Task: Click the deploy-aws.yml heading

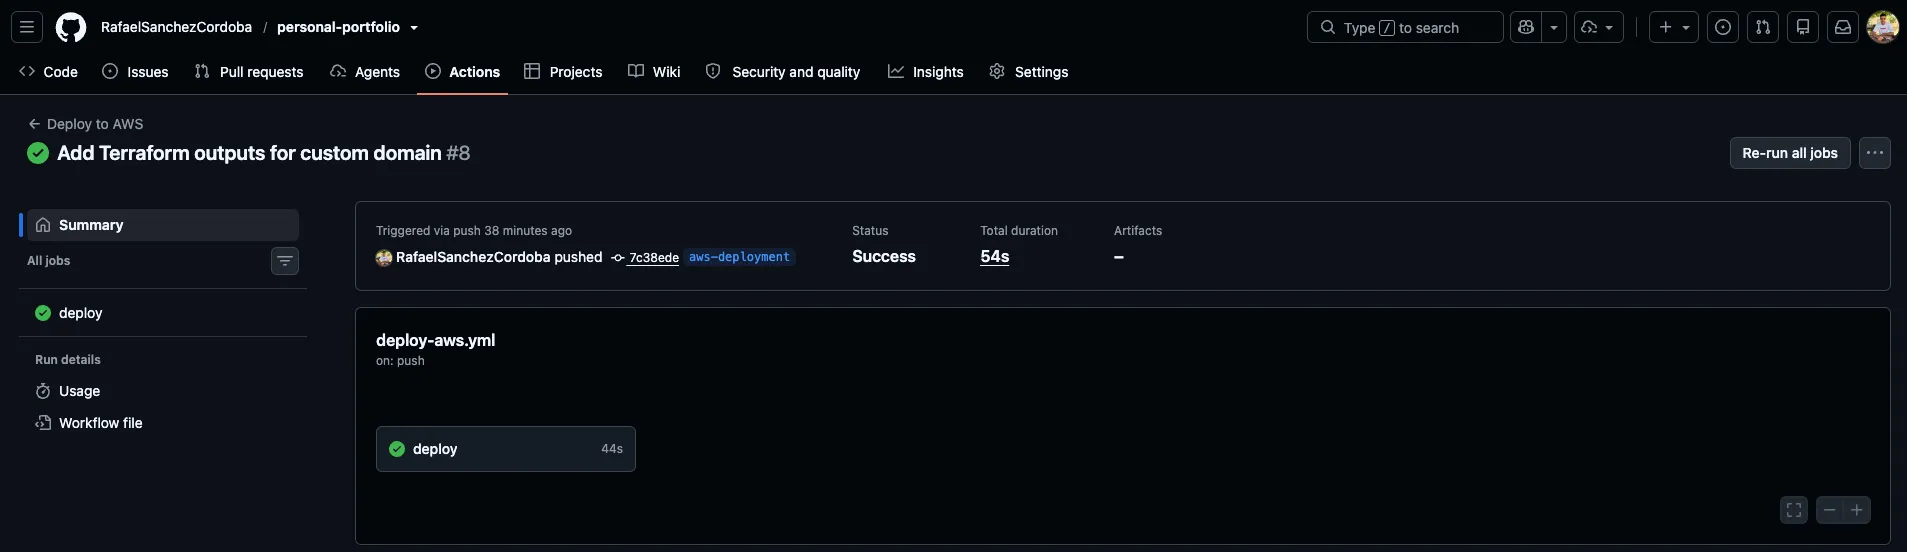Action: [435, 340]
